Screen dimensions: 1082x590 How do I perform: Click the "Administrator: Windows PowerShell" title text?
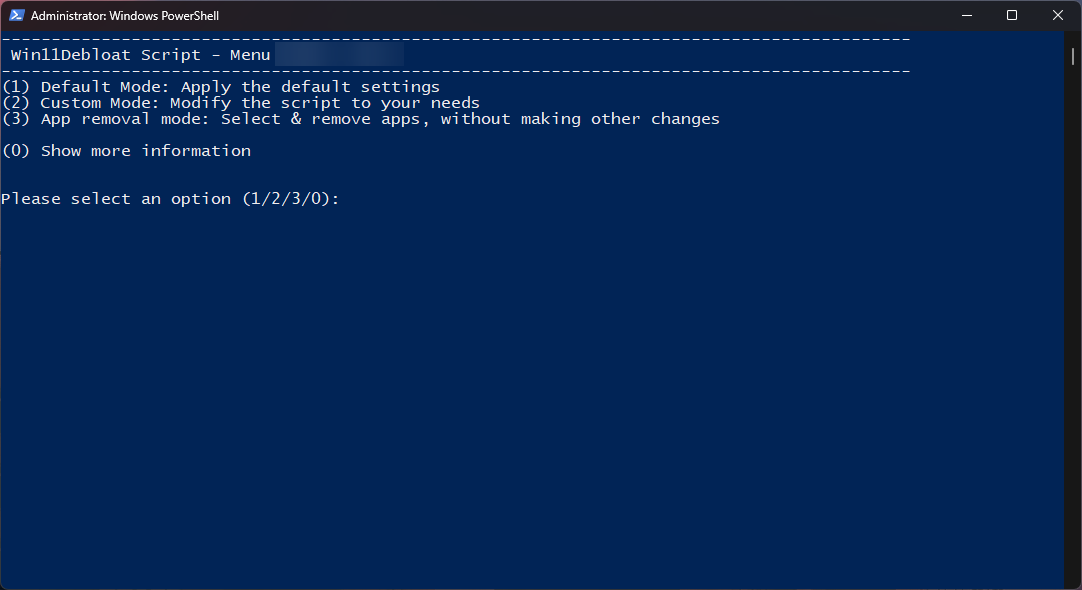pos(125,16)
